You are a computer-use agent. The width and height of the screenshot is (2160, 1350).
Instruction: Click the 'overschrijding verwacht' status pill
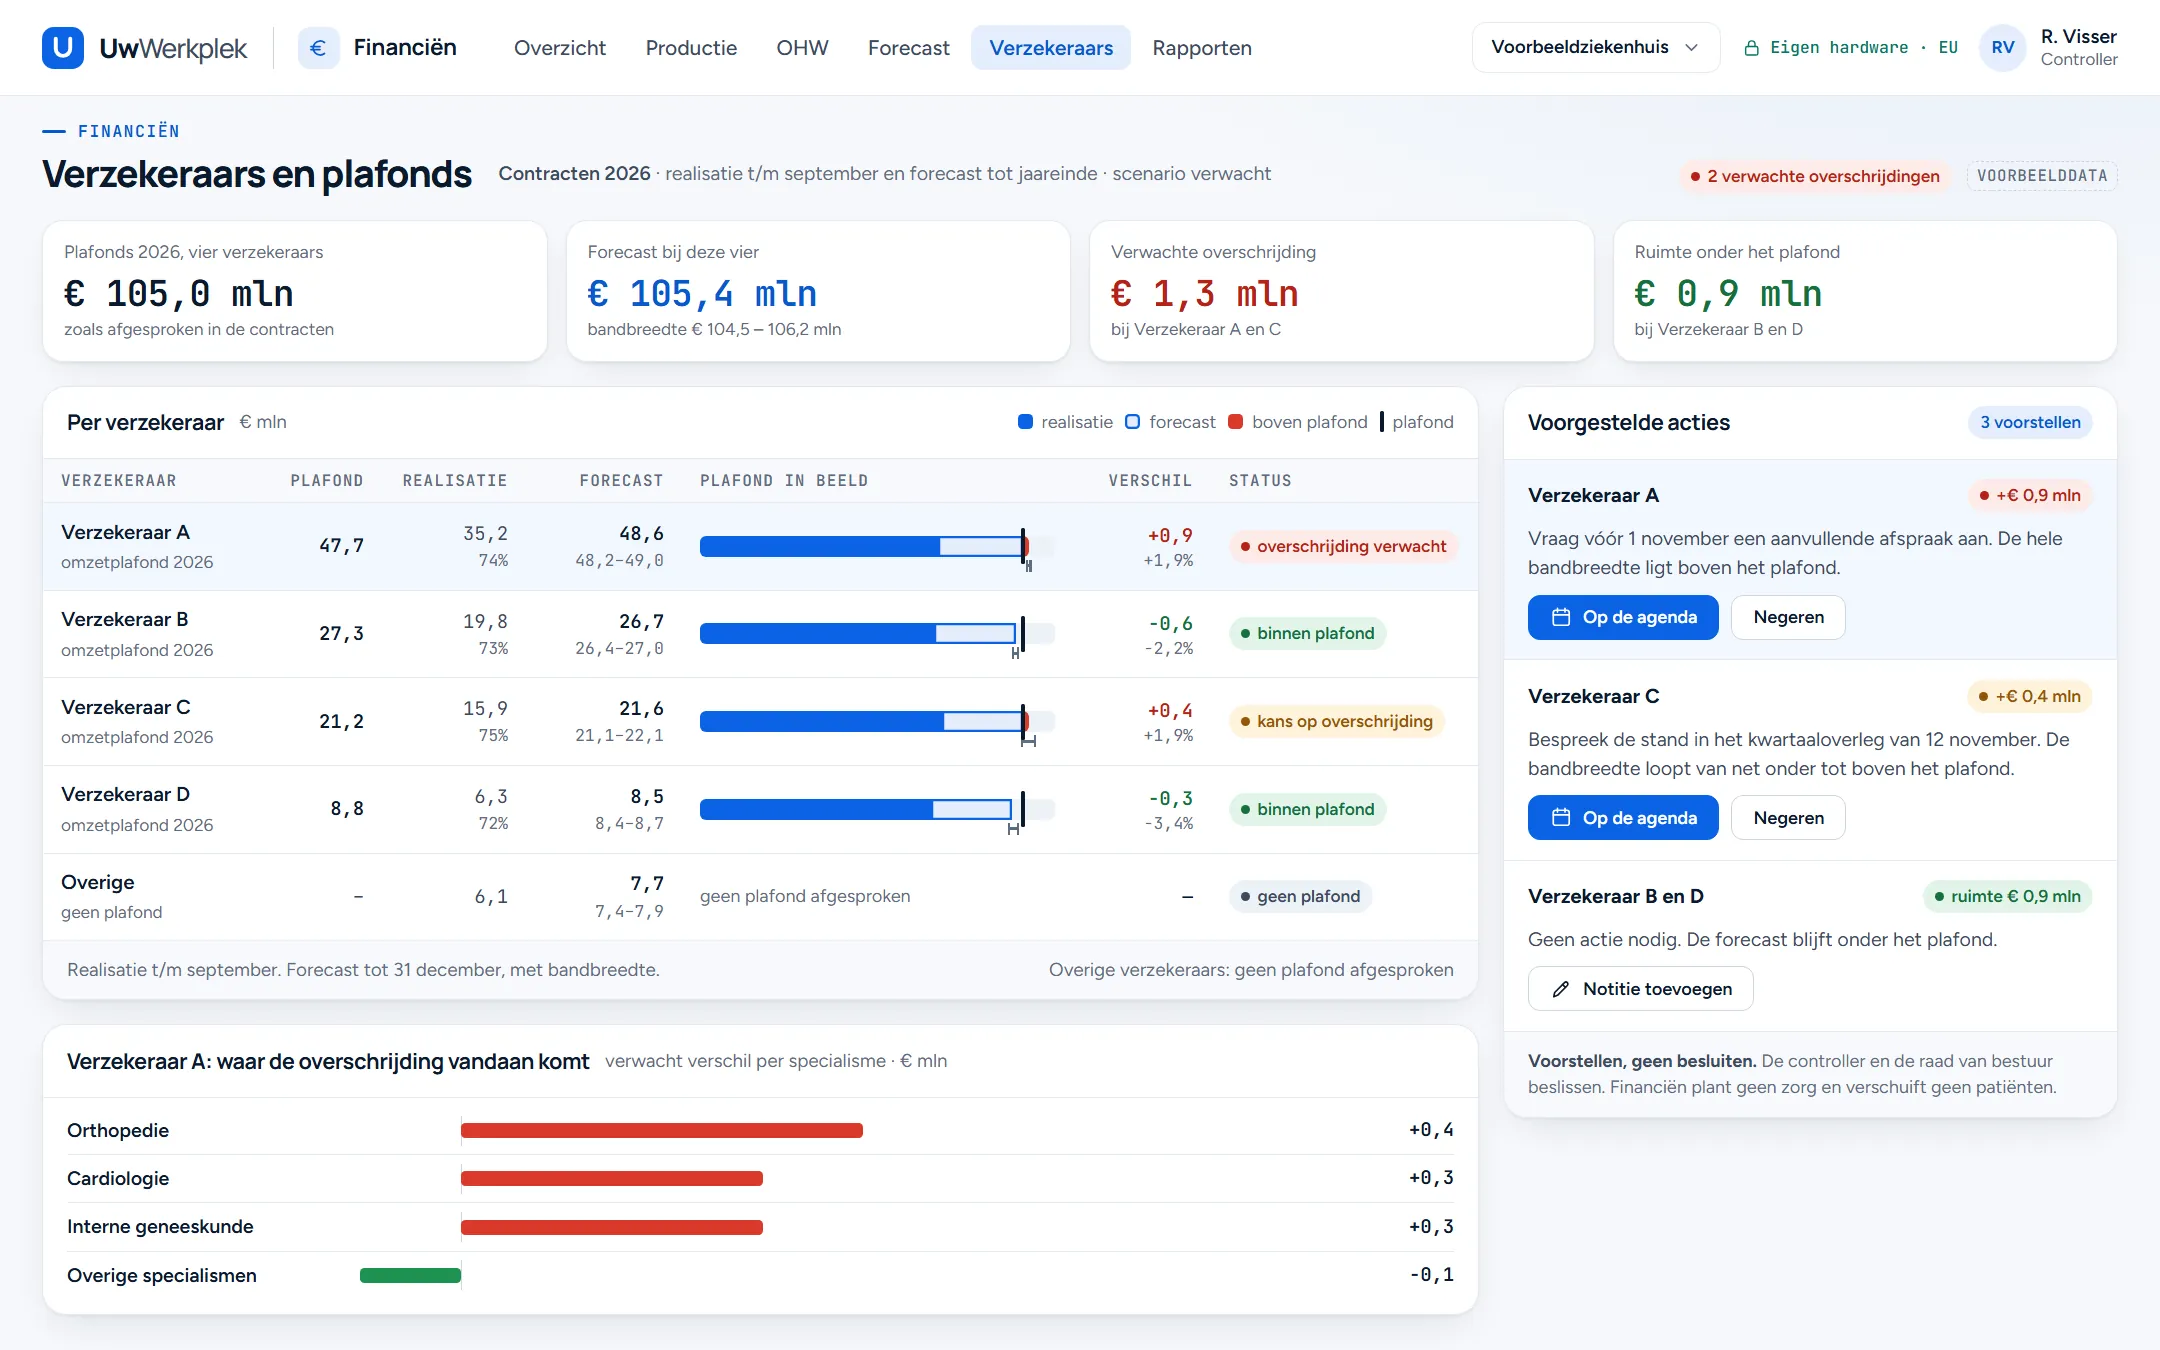pos(1343,546)
